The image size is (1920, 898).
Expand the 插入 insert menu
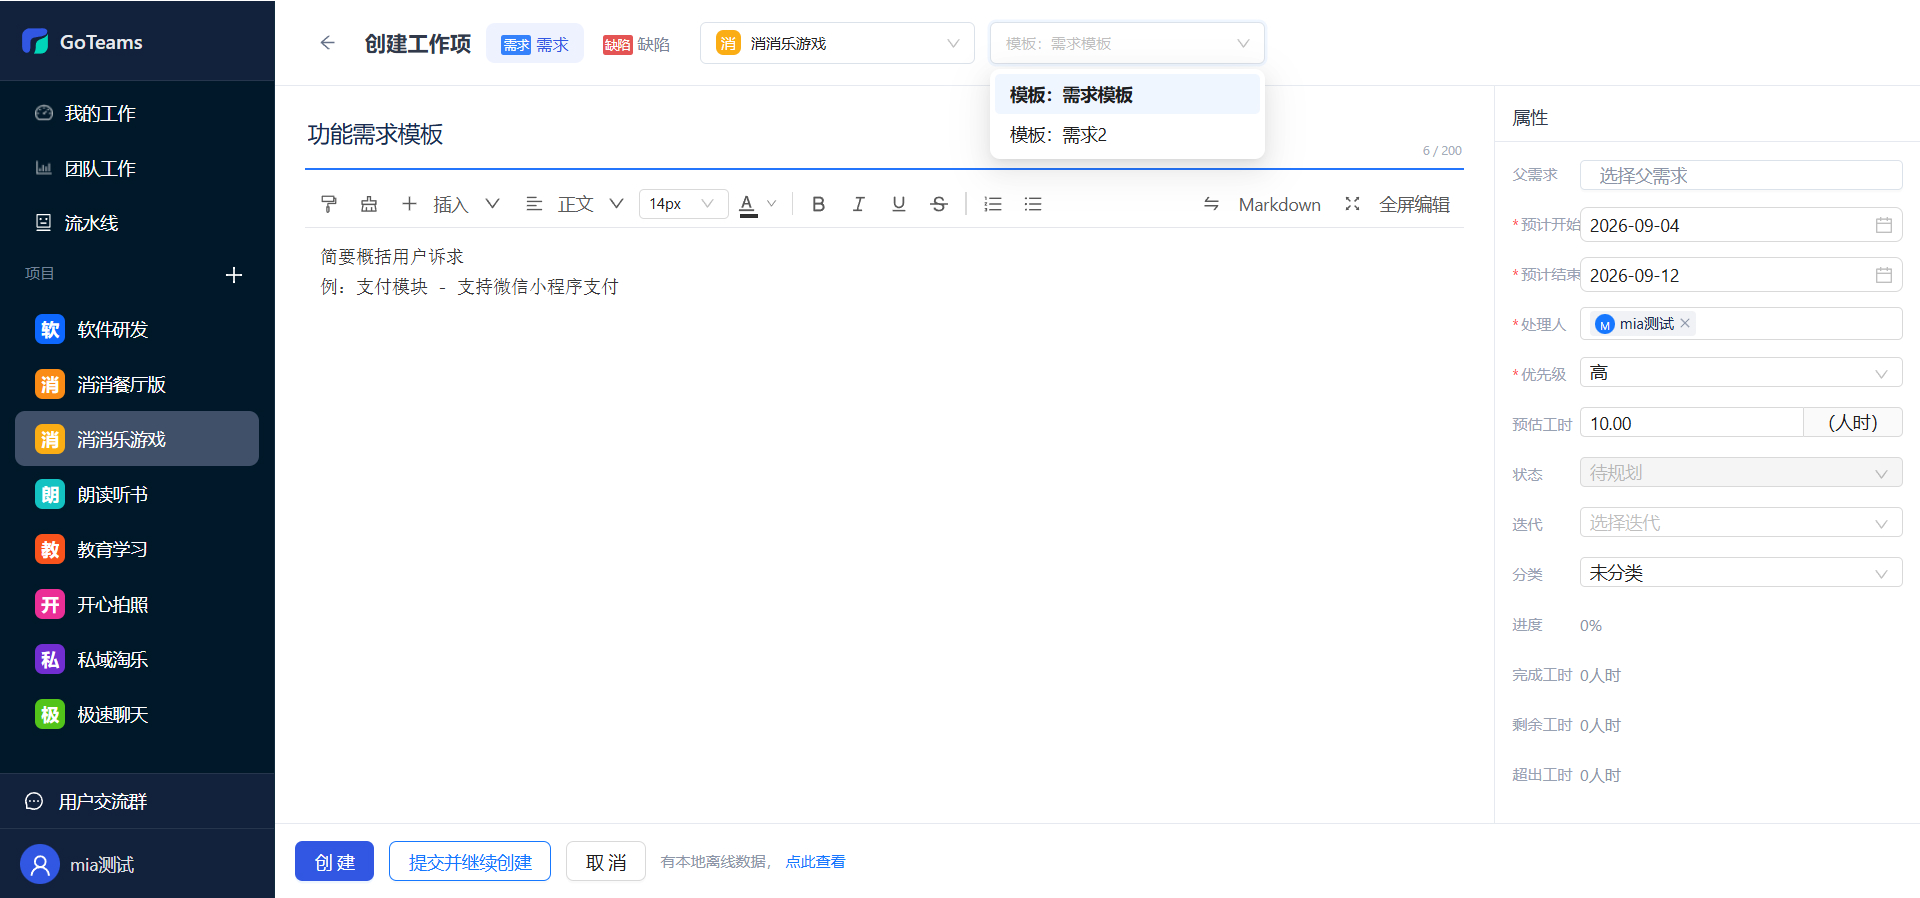(x=450, y=204)
